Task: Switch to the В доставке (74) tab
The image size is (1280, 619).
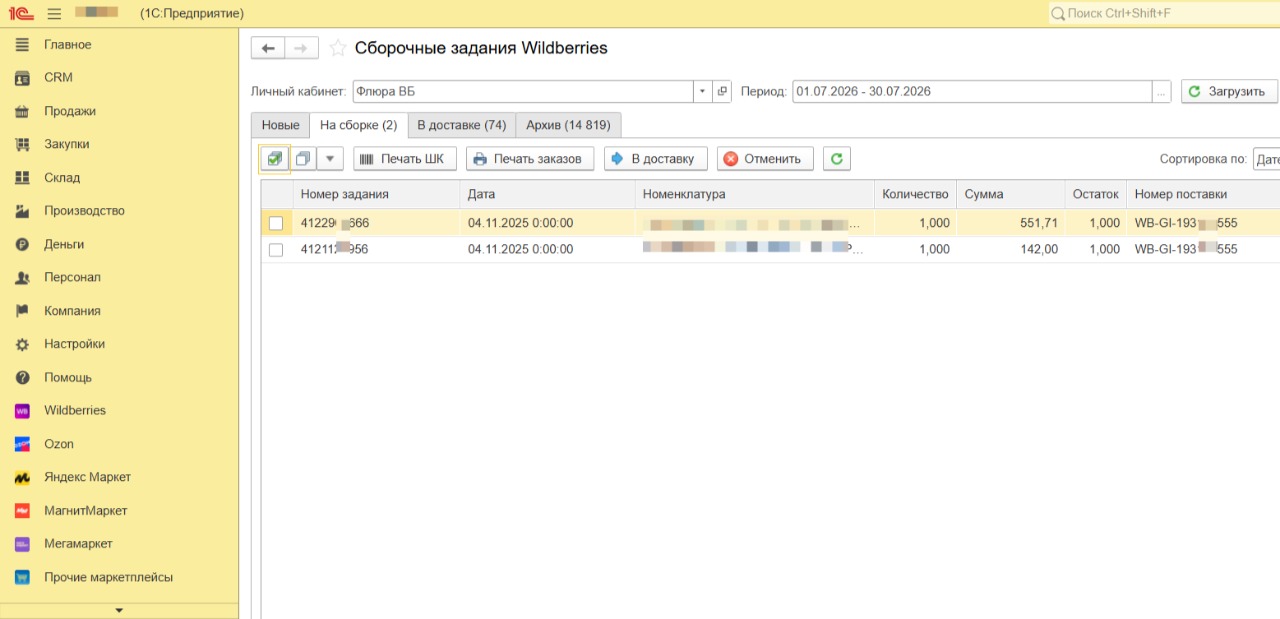Action: [462, 125]
